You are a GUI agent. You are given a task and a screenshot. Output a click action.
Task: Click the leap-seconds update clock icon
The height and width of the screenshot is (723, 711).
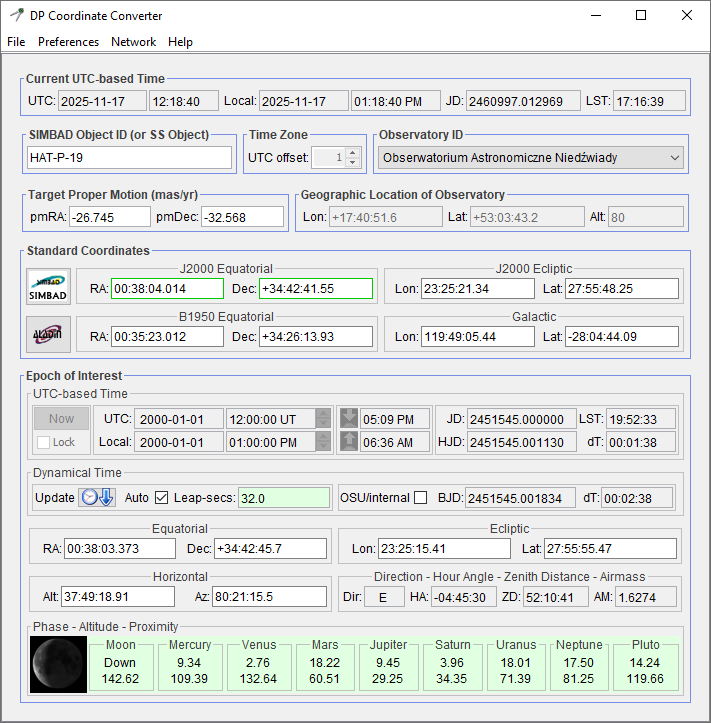pos(98,497)
